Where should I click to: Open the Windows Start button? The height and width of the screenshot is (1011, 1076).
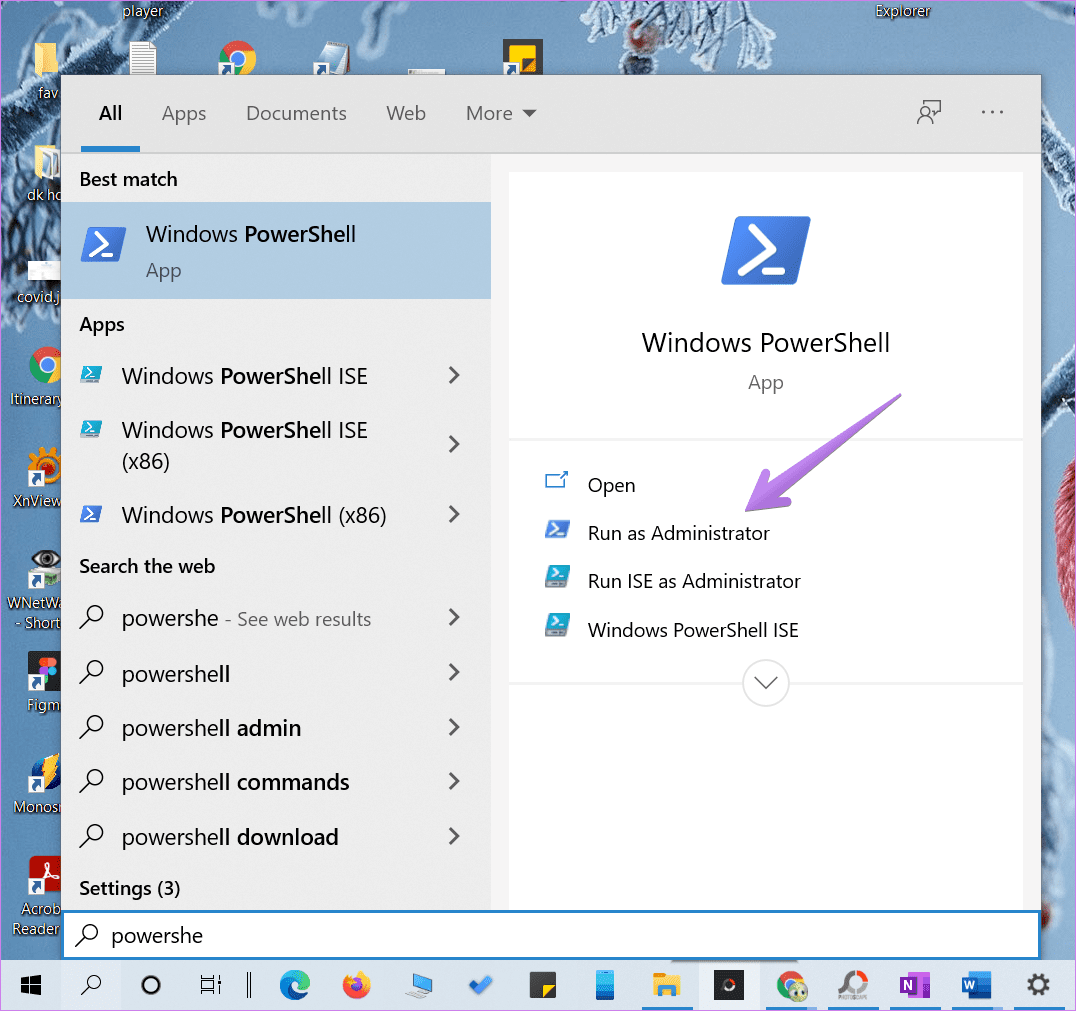click(31, 986)
